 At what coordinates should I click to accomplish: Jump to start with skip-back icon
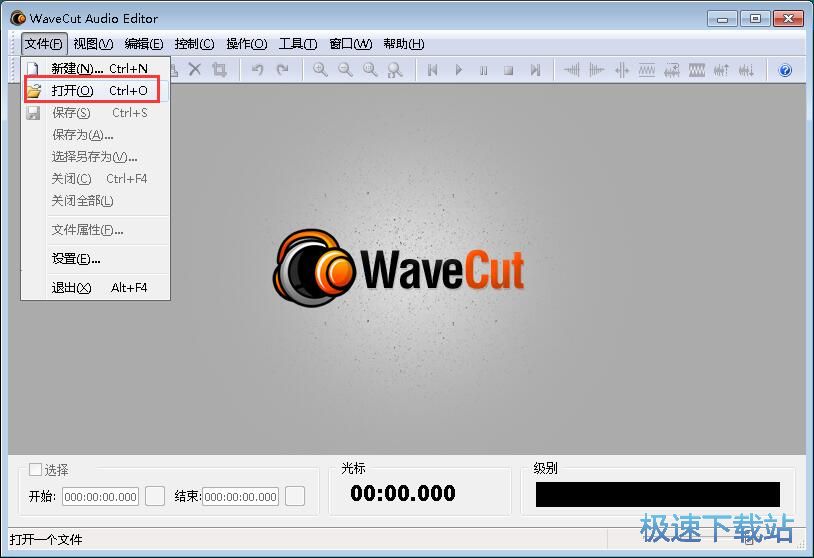pos(432,70)
